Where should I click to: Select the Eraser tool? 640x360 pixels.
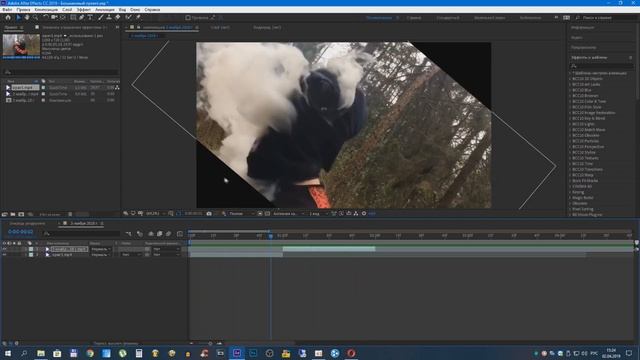click(118, 18)
